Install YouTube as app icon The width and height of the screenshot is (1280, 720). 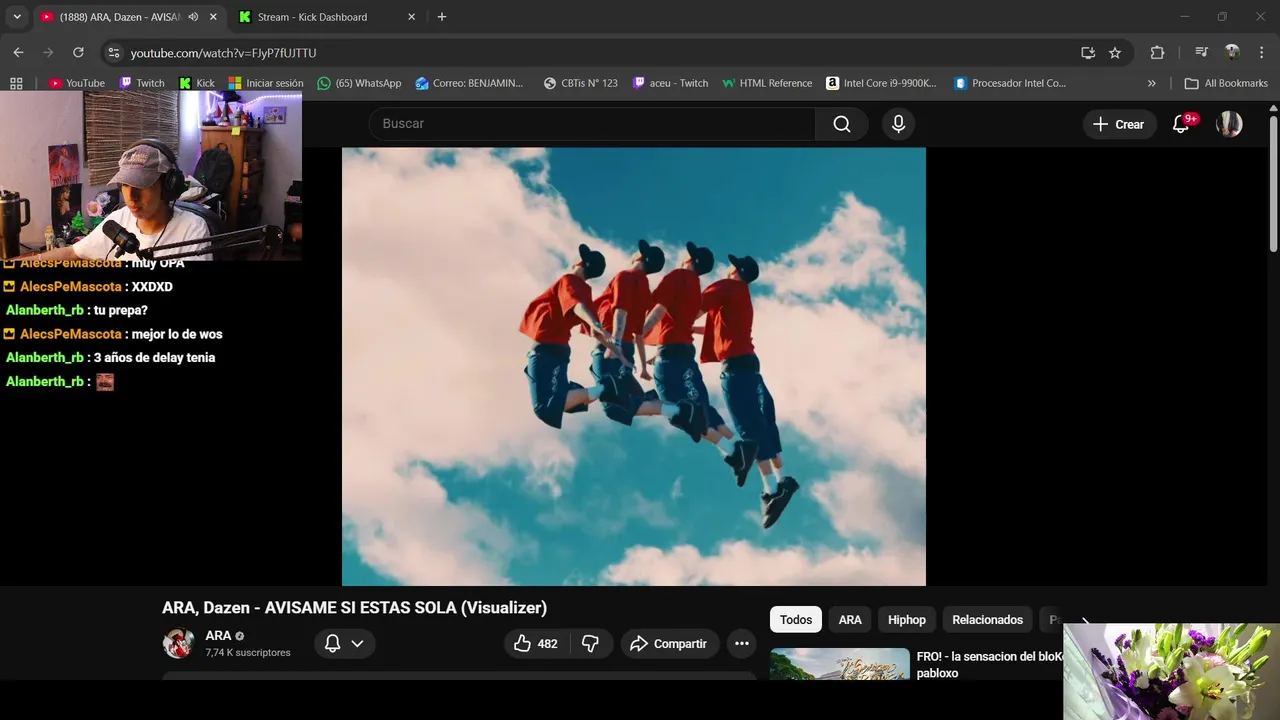tap(1088, 53)
